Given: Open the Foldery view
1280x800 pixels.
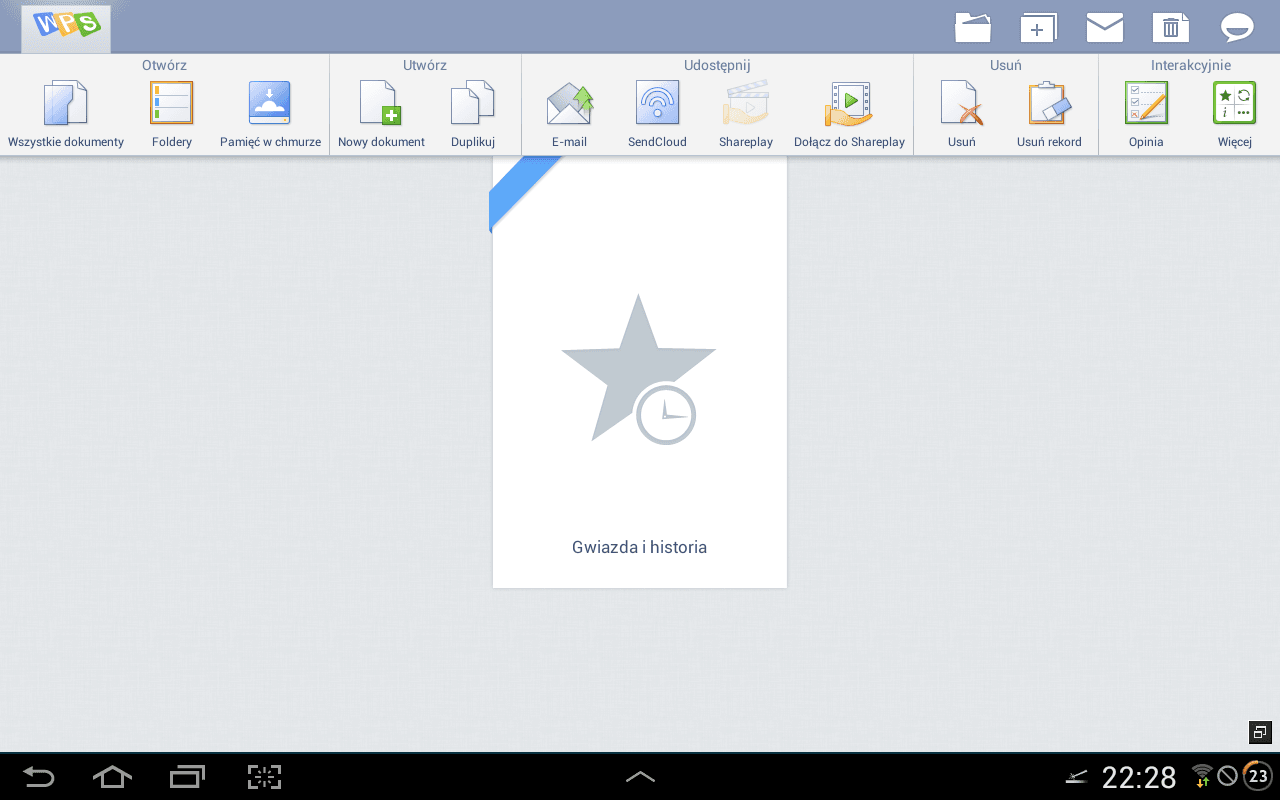Looking at the screenshot, I should 172,115.
